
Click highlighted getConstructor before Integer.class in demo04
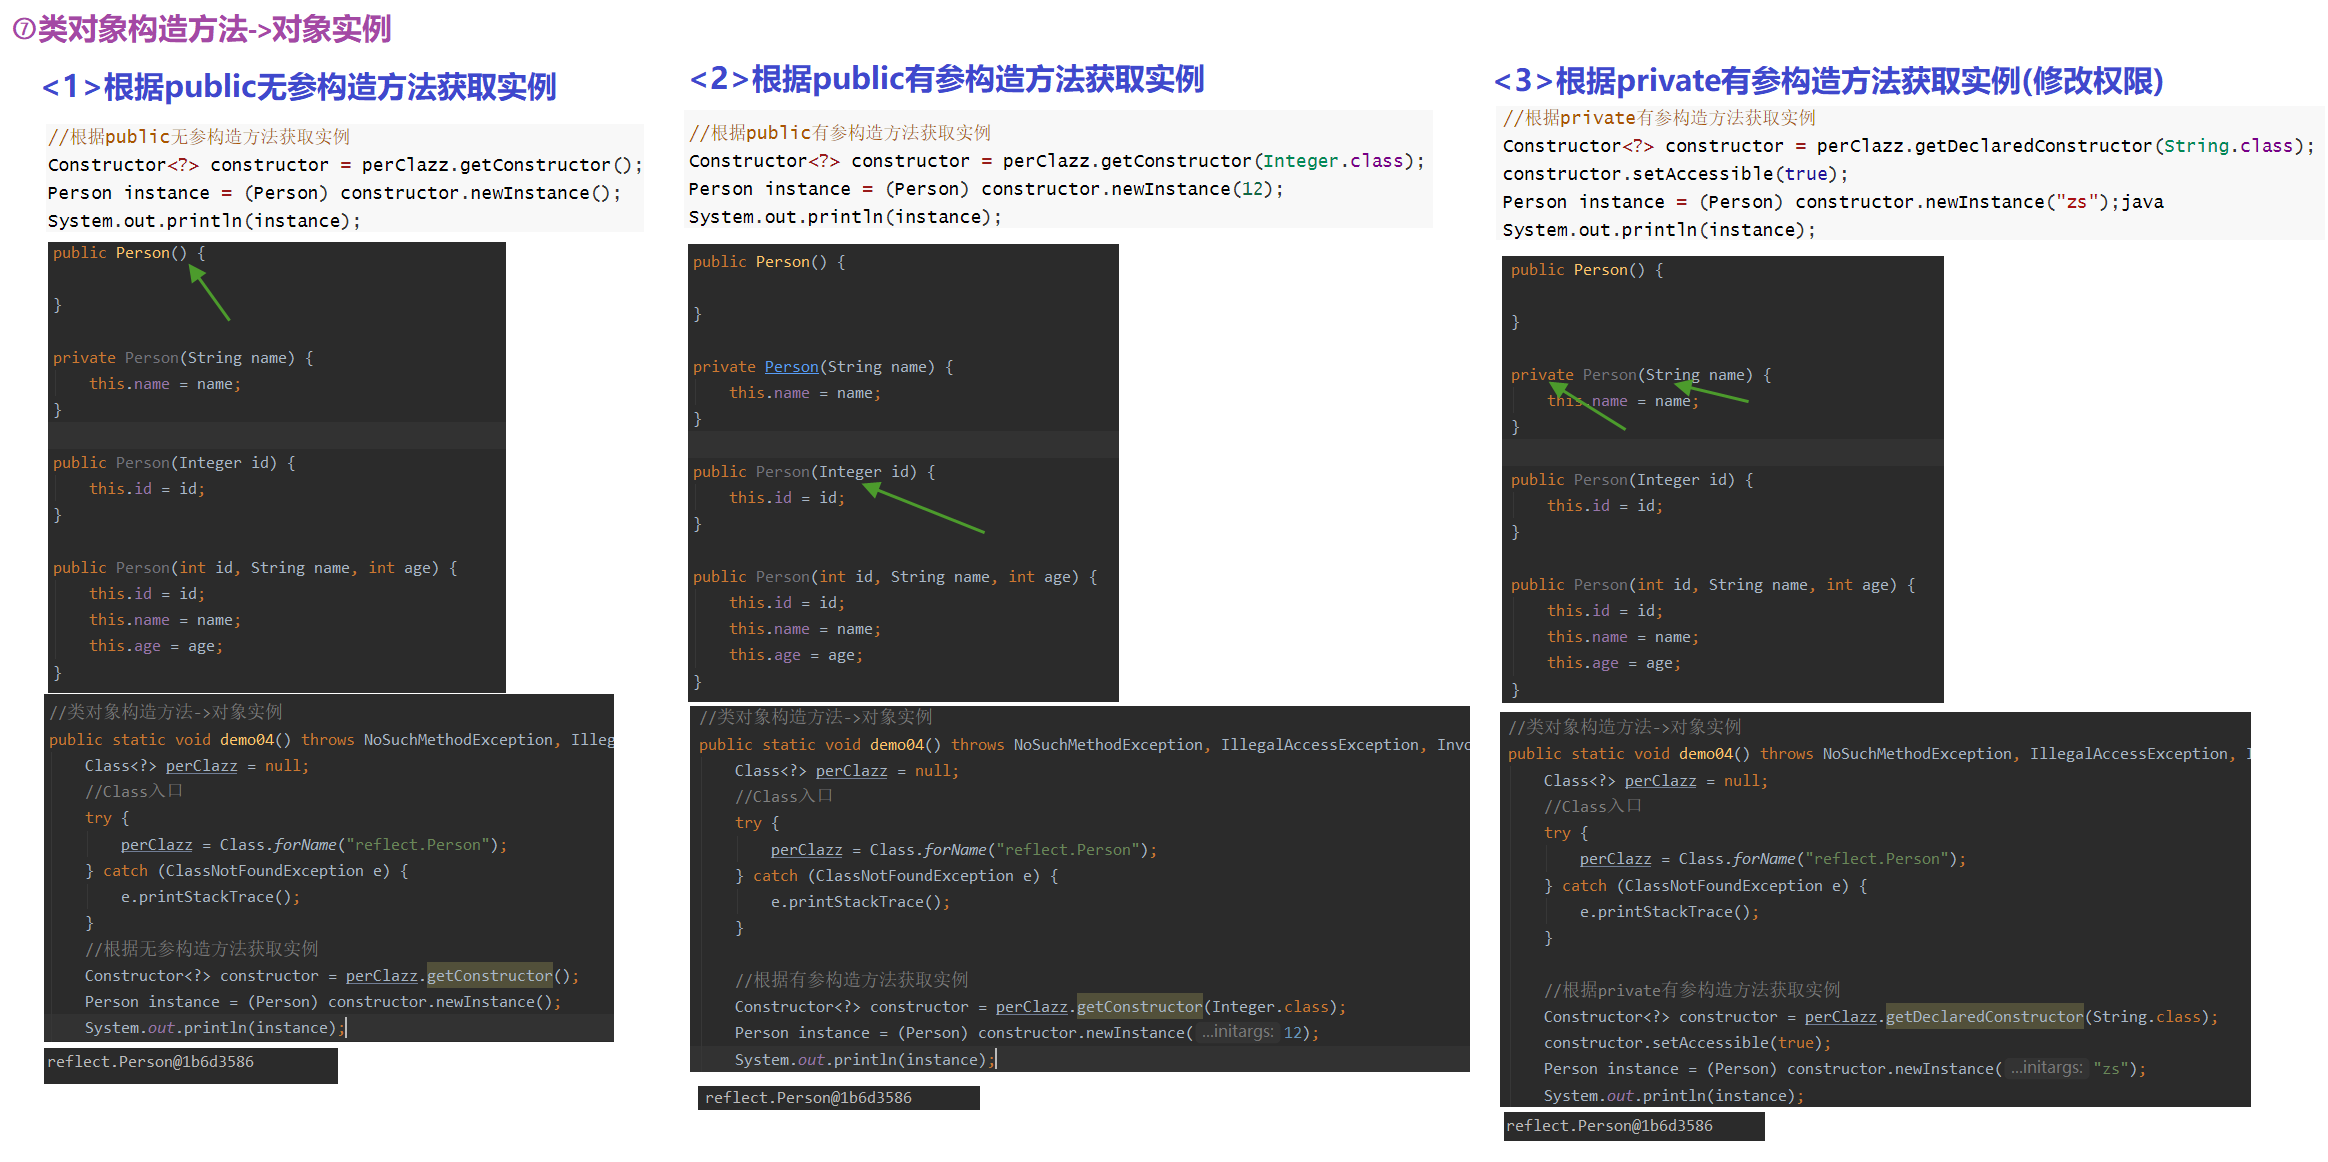pos(1139,1006)
